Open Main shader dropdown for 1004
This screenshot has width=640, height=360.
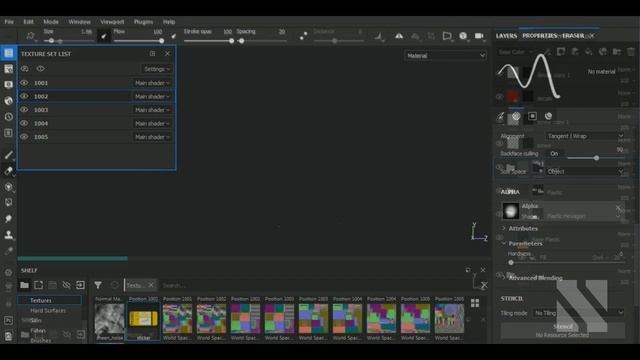(x=152, y=123)
